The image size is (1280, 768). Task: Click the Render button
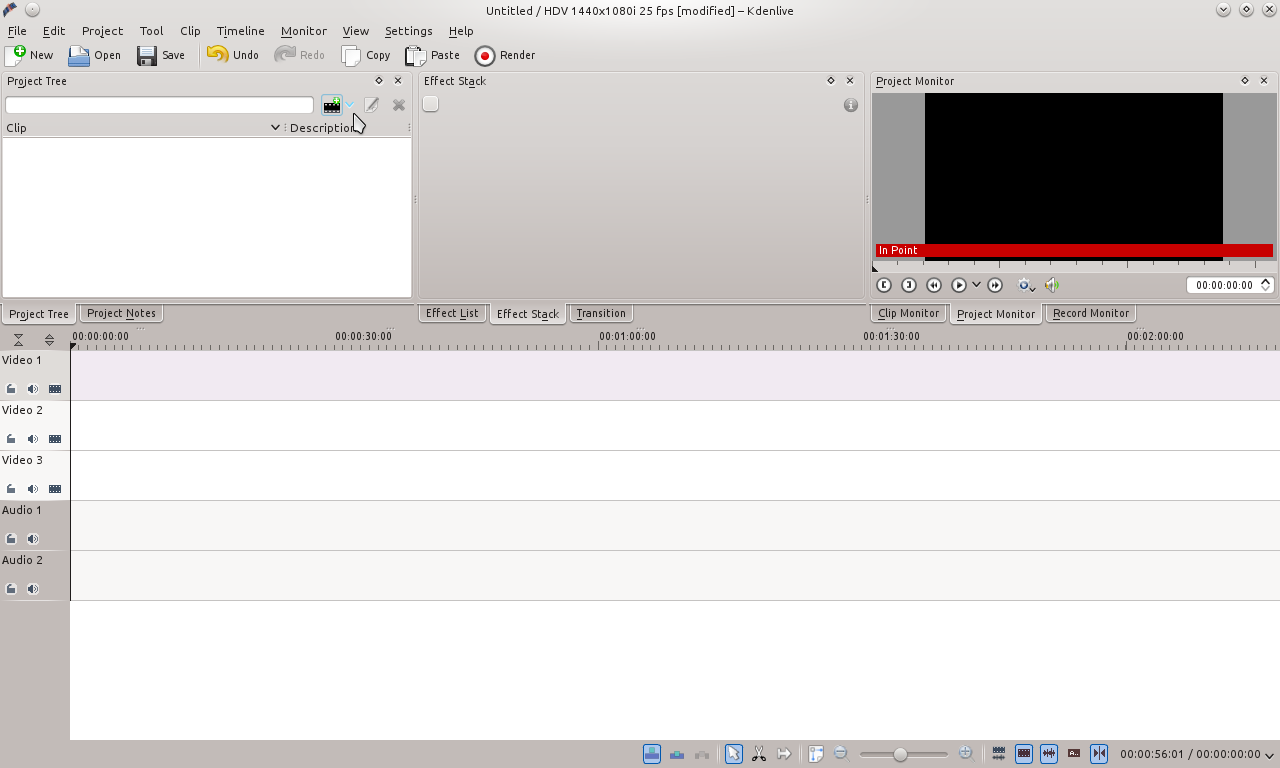505,55
